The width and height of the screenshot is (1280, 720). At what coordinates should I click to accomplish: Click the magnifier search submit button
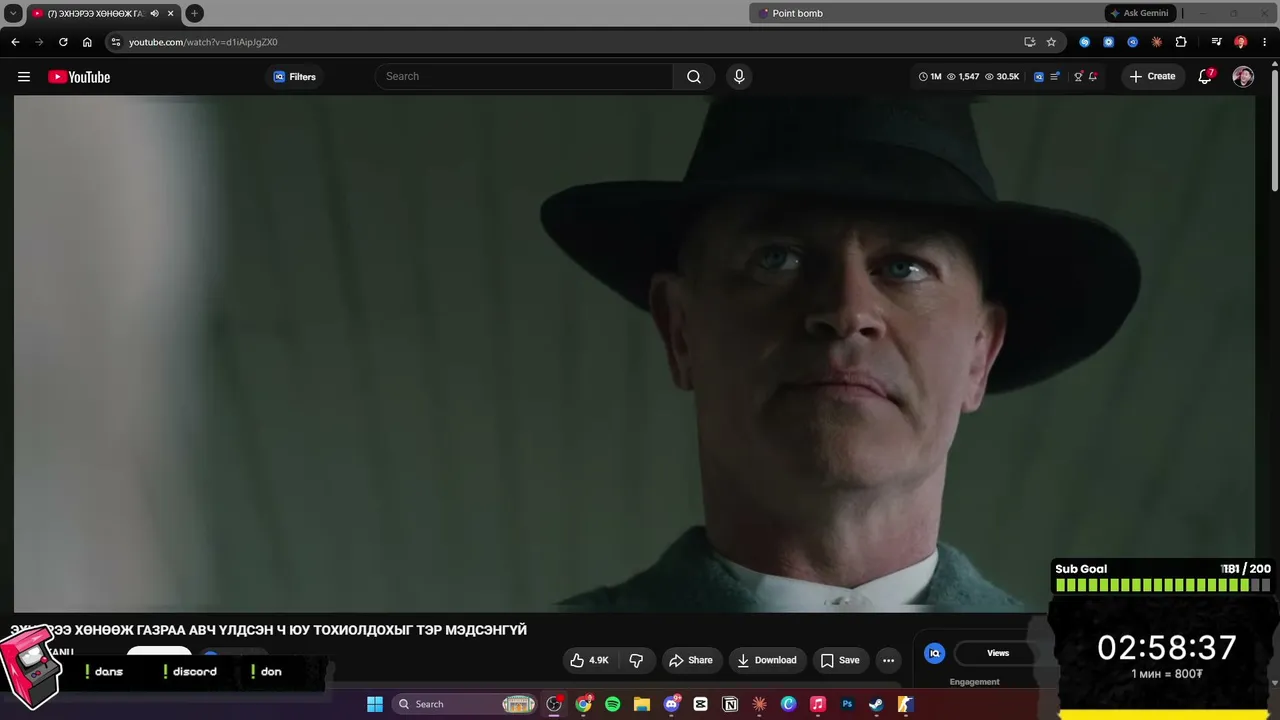(694, 77)
